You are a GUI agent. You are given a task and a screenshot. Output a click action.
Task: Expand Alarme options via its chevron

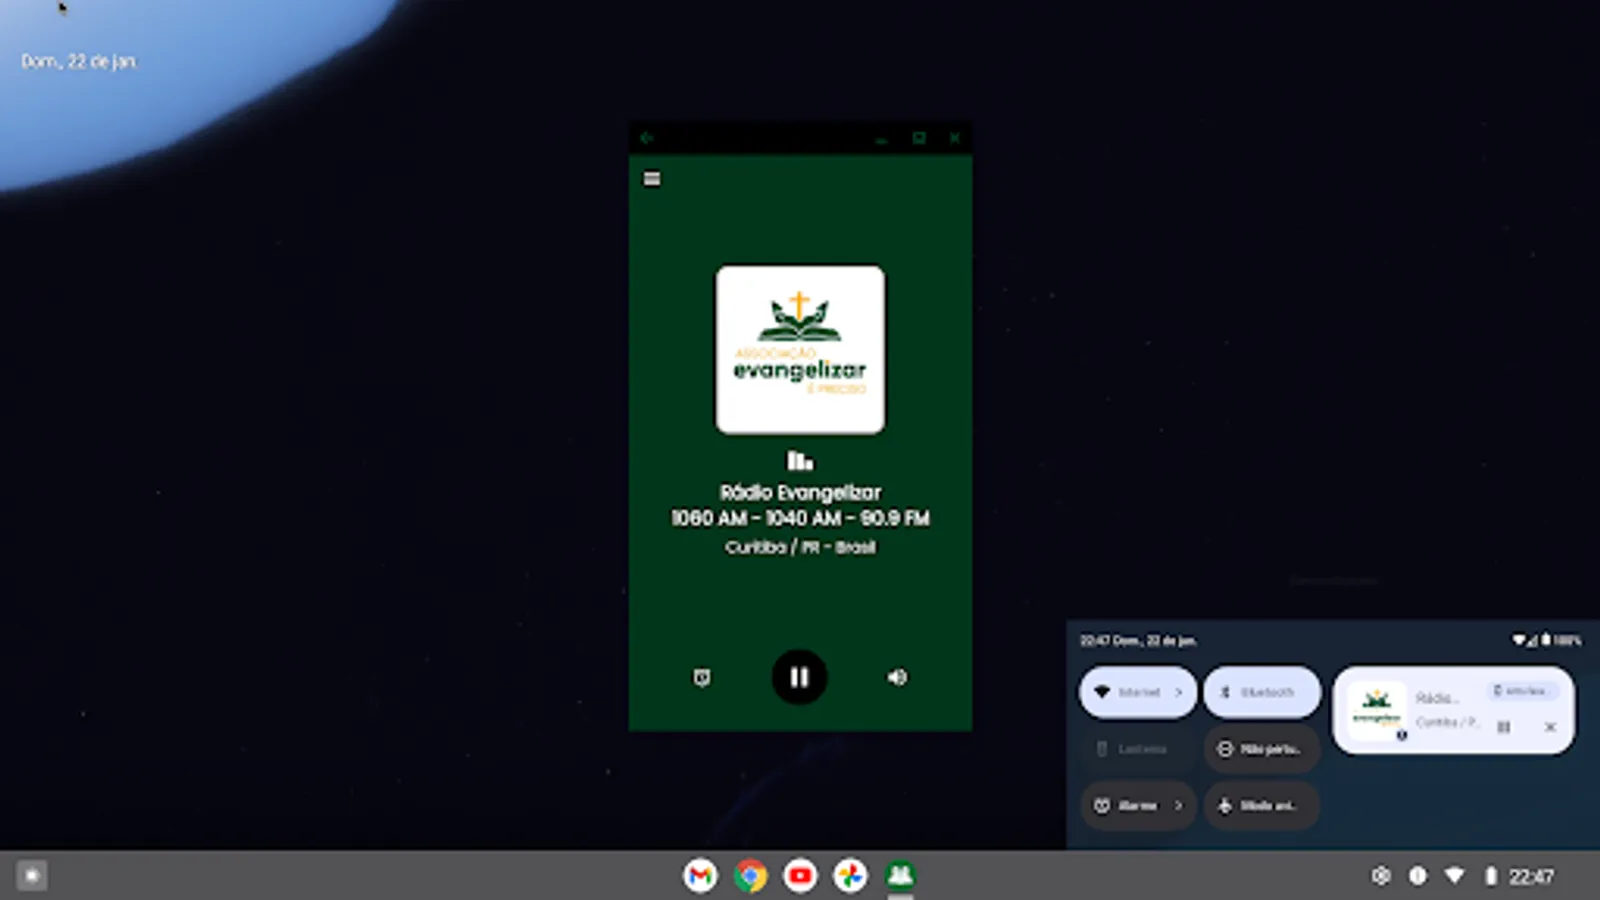(x=1179, y=805)
